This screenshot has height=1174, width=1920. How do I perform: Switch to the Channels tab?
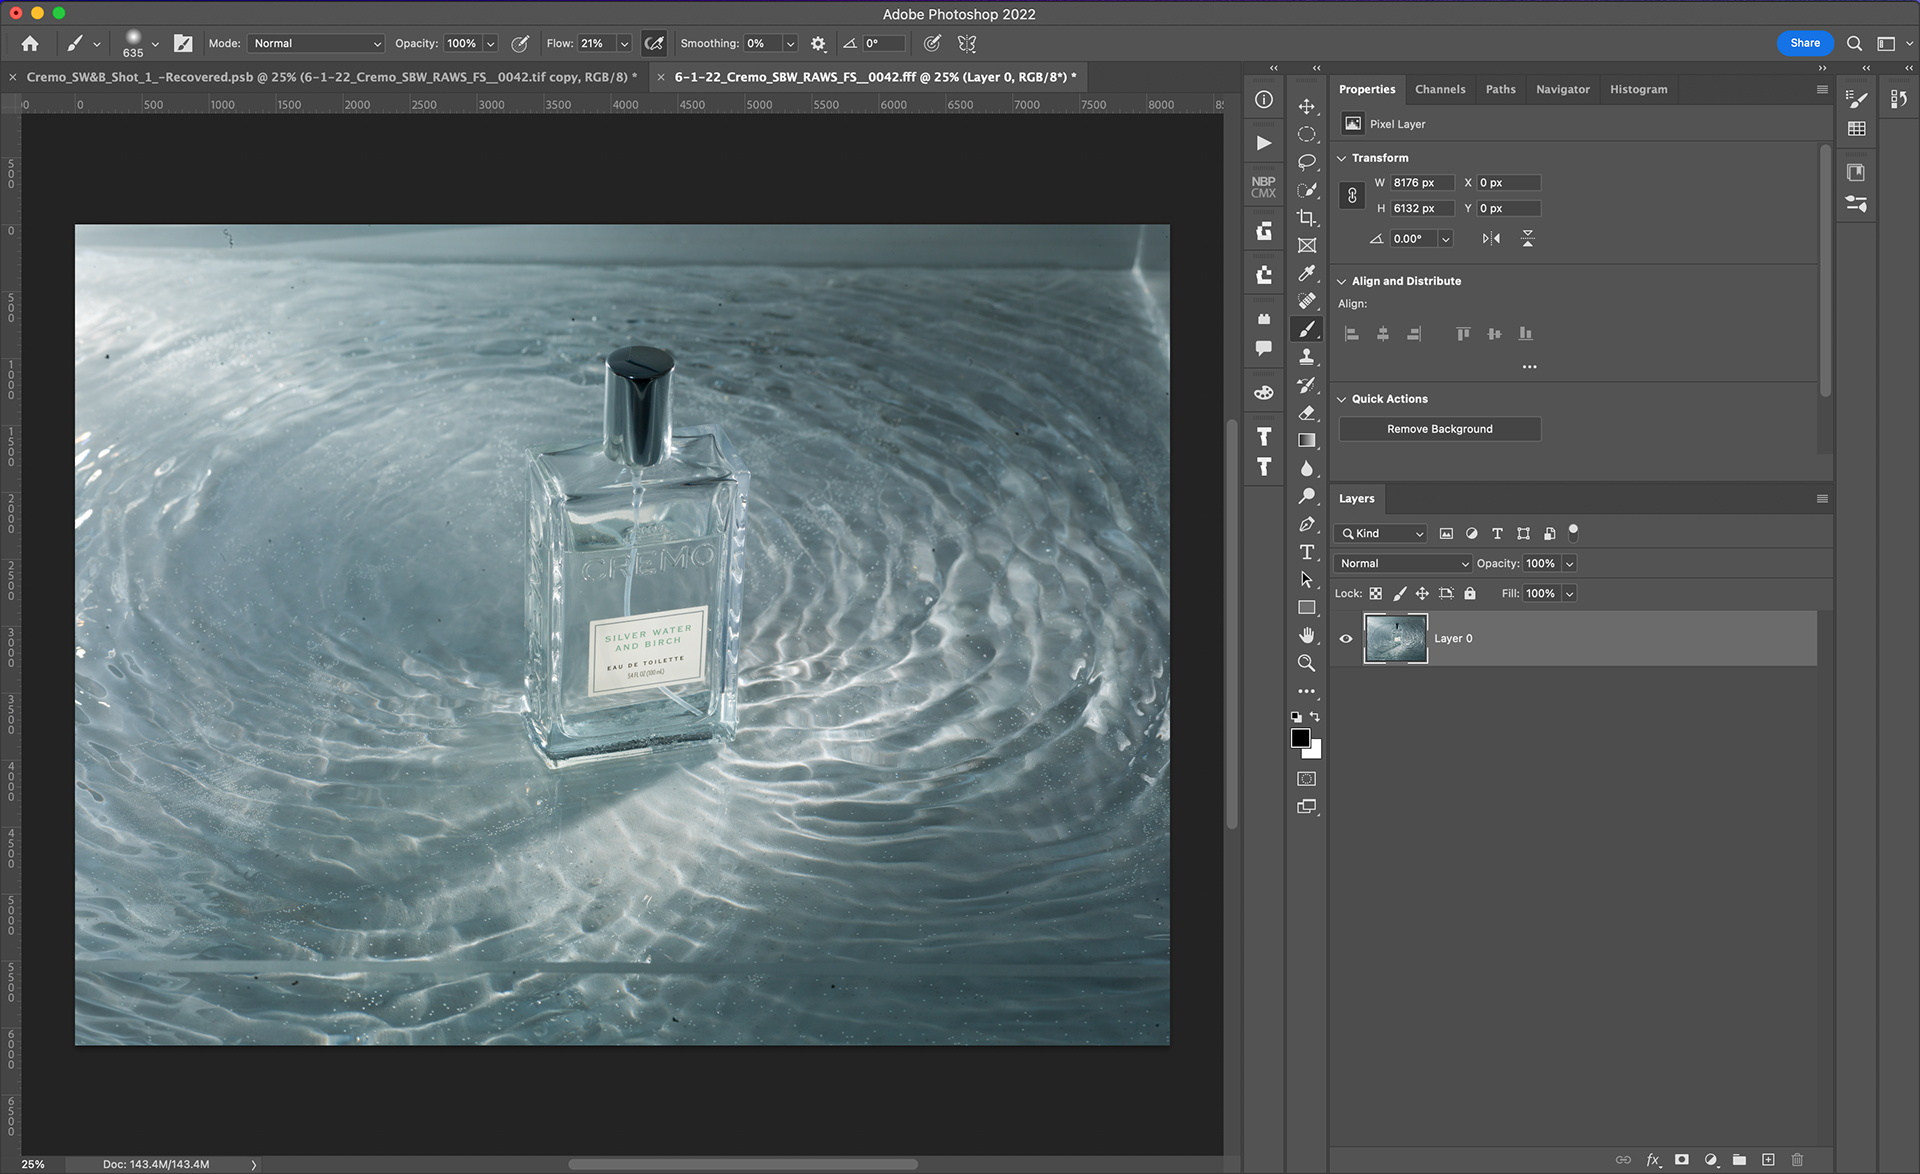(1439, 90)
